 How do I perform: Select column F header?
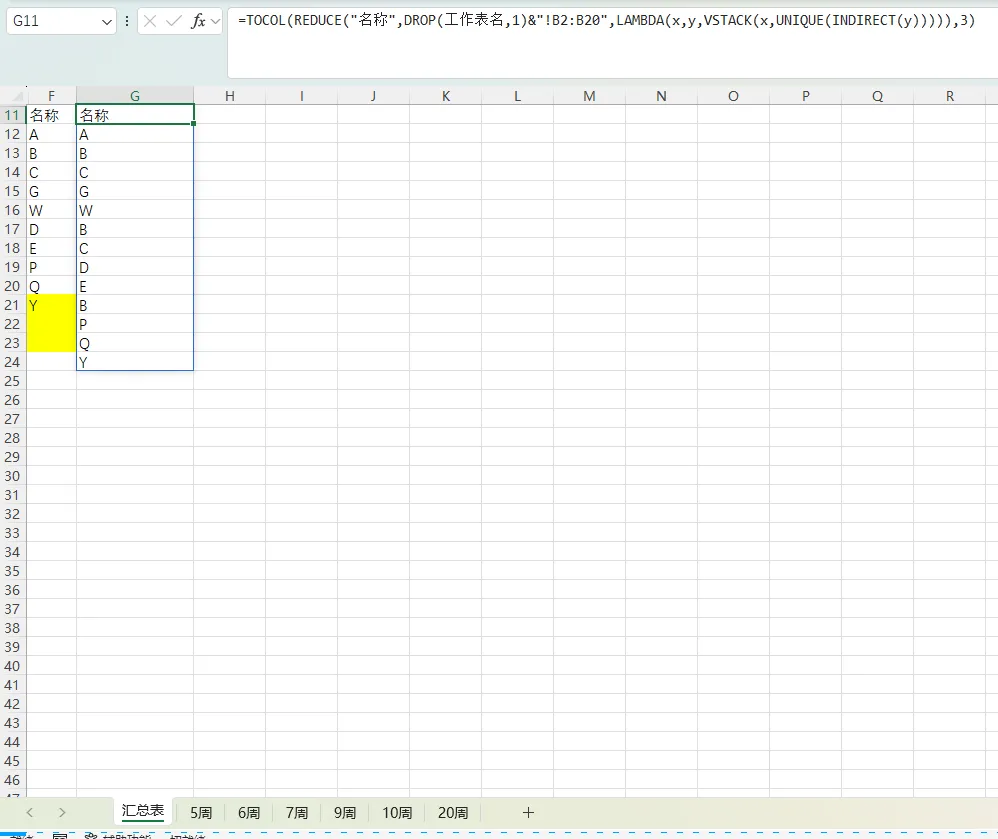point(51,96)
